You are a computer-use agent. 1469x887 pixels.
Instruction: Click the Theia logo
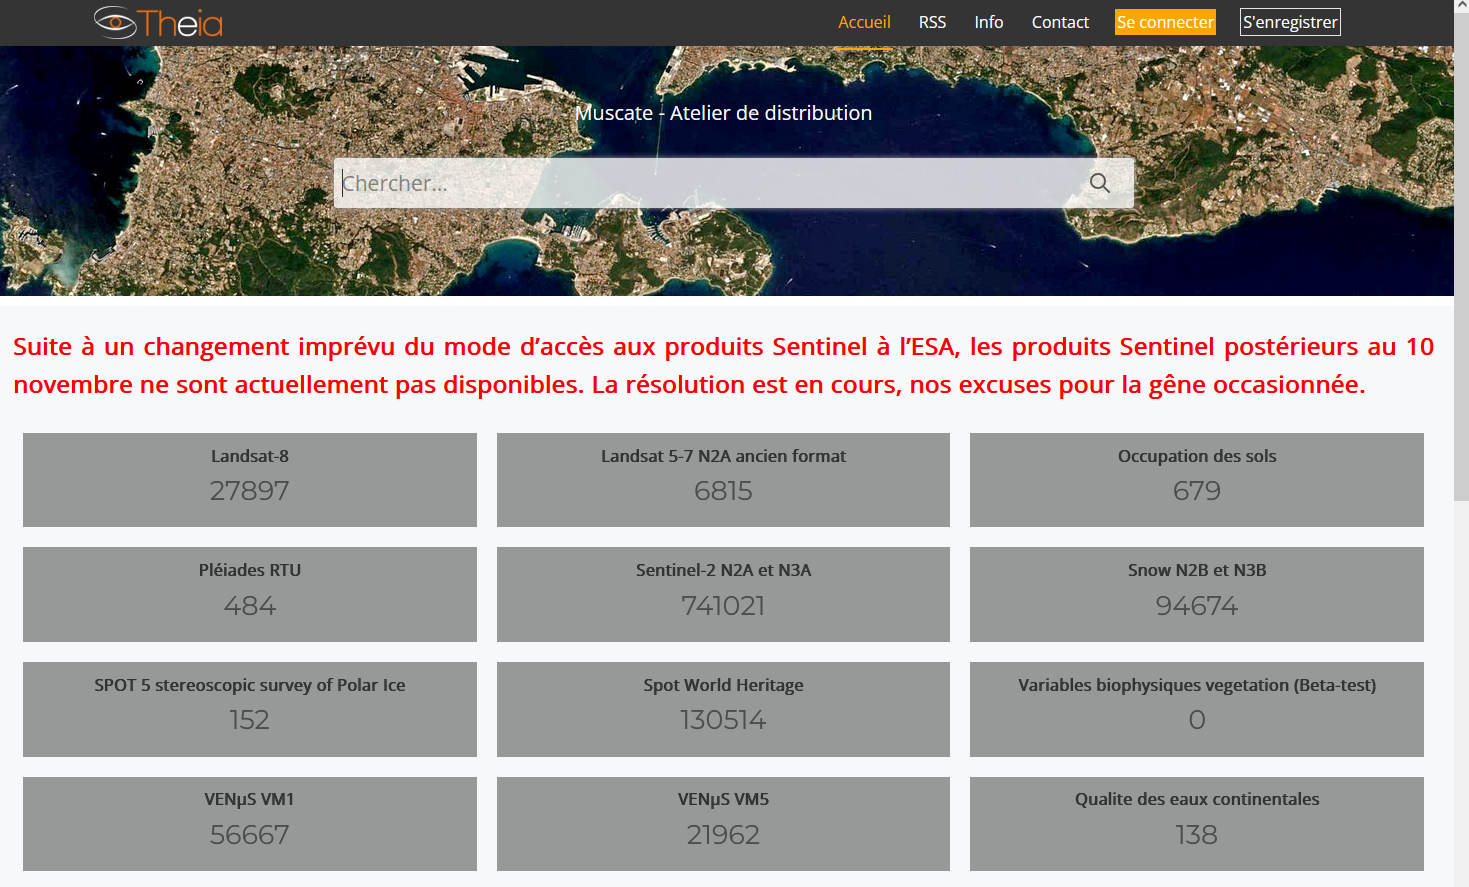pyautogui.click(x=158, y=22)
